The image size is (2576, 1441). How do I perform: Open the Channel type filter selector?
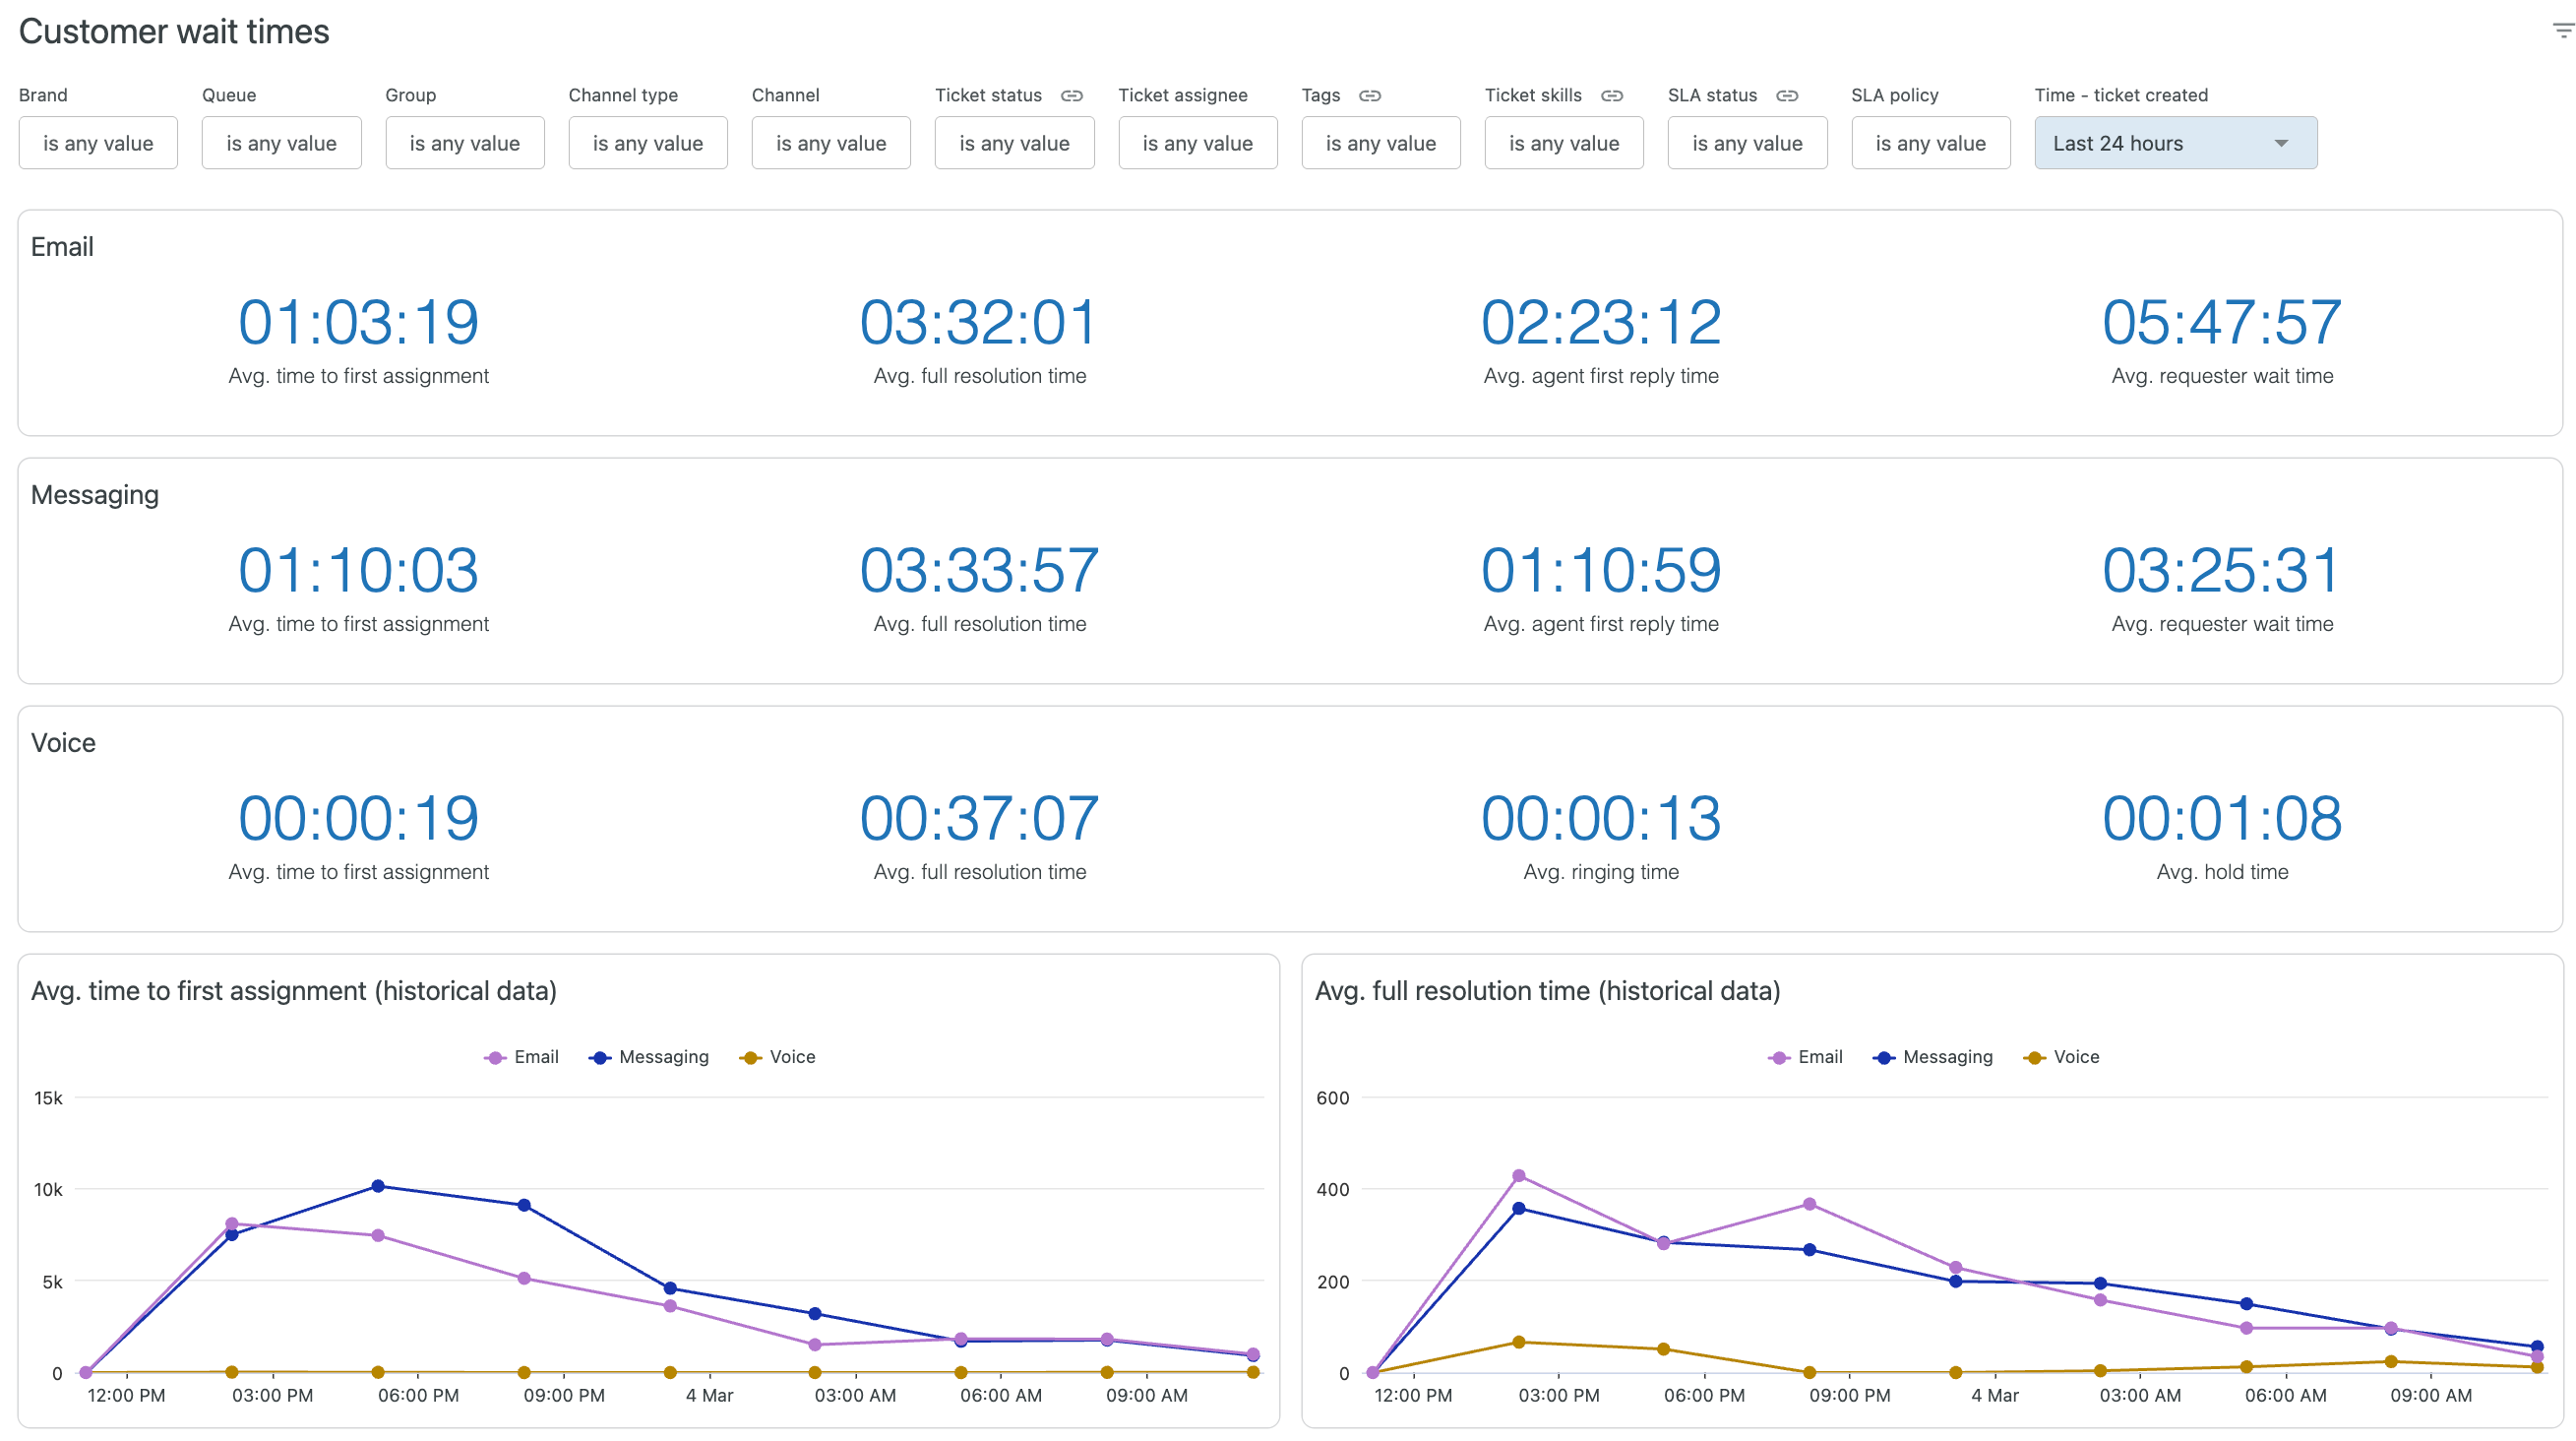pyautogui.click(x=648, y=143)
